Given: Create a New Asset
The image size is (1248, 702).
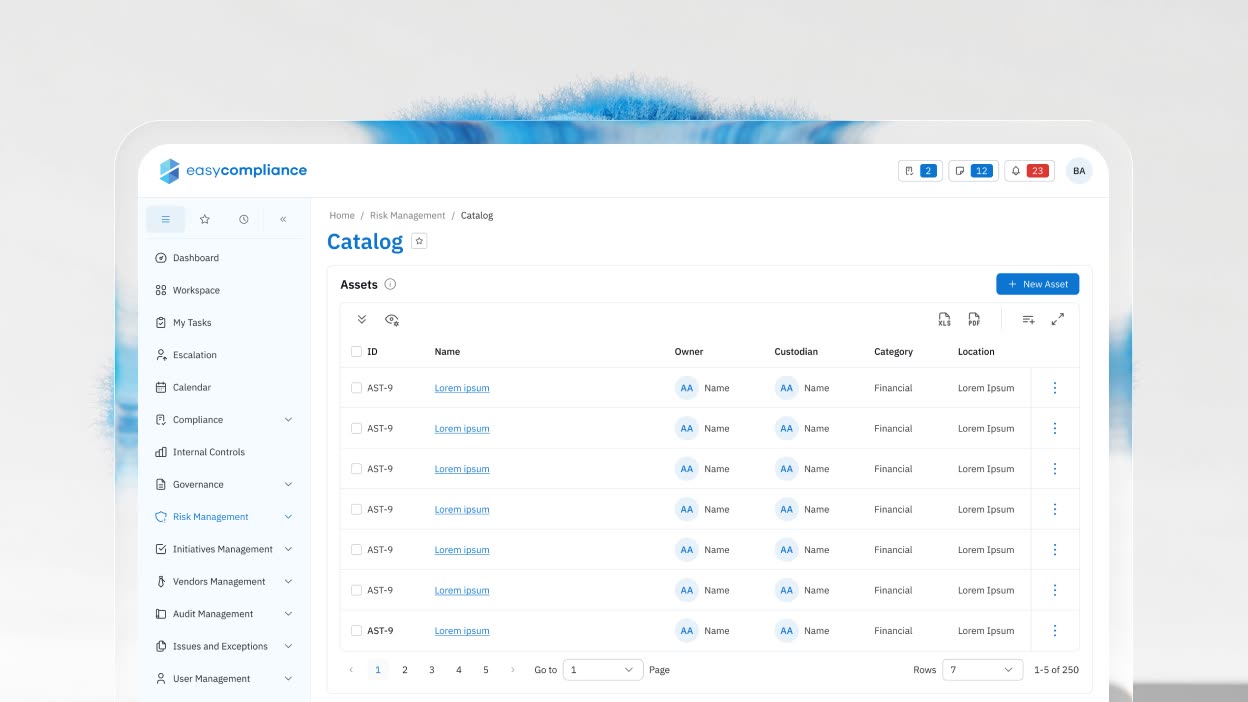Looking at the screenshot, I should [1037, 284].
